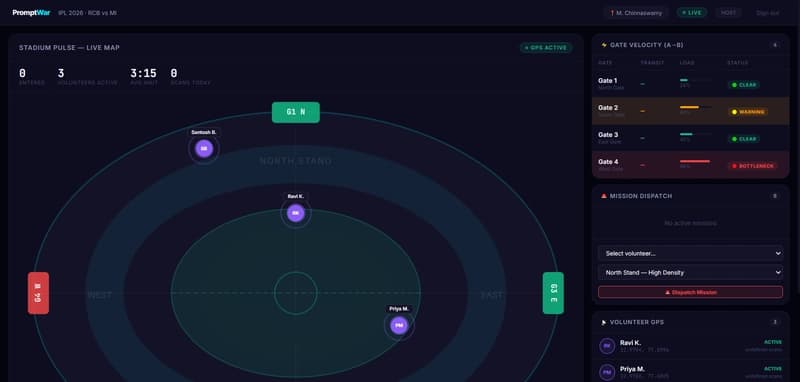Click the 3:15 average wait value
800x382 pixels.
(143, 73)
